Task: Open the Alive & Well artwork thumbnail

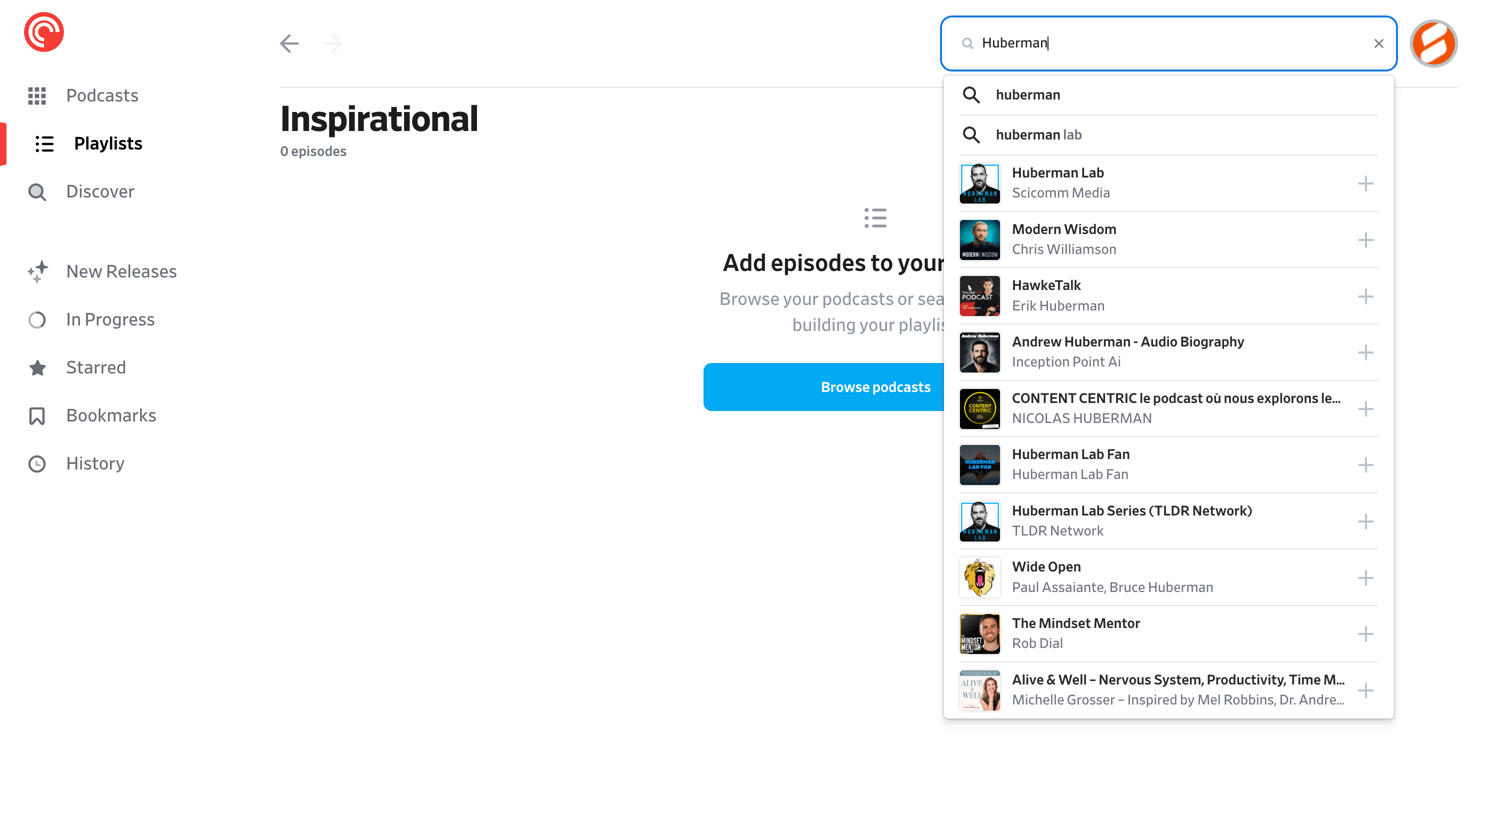Action: (980, 691)
